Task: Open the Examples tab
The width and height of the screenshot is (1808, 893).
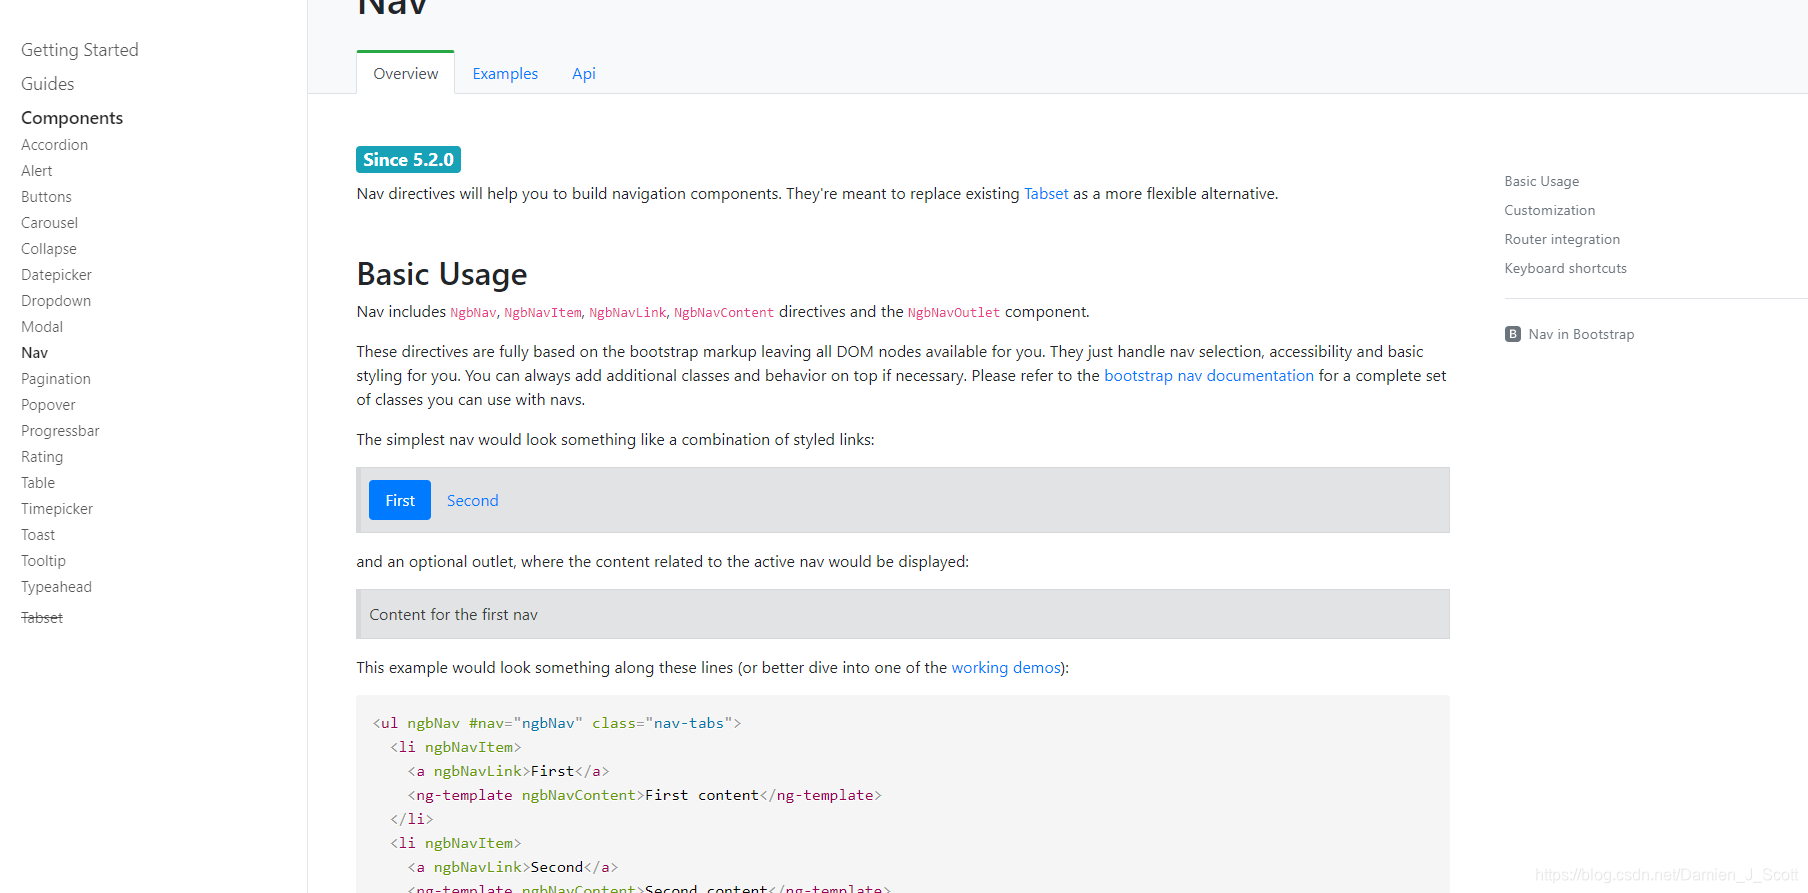Action: (x=505, y=73)
